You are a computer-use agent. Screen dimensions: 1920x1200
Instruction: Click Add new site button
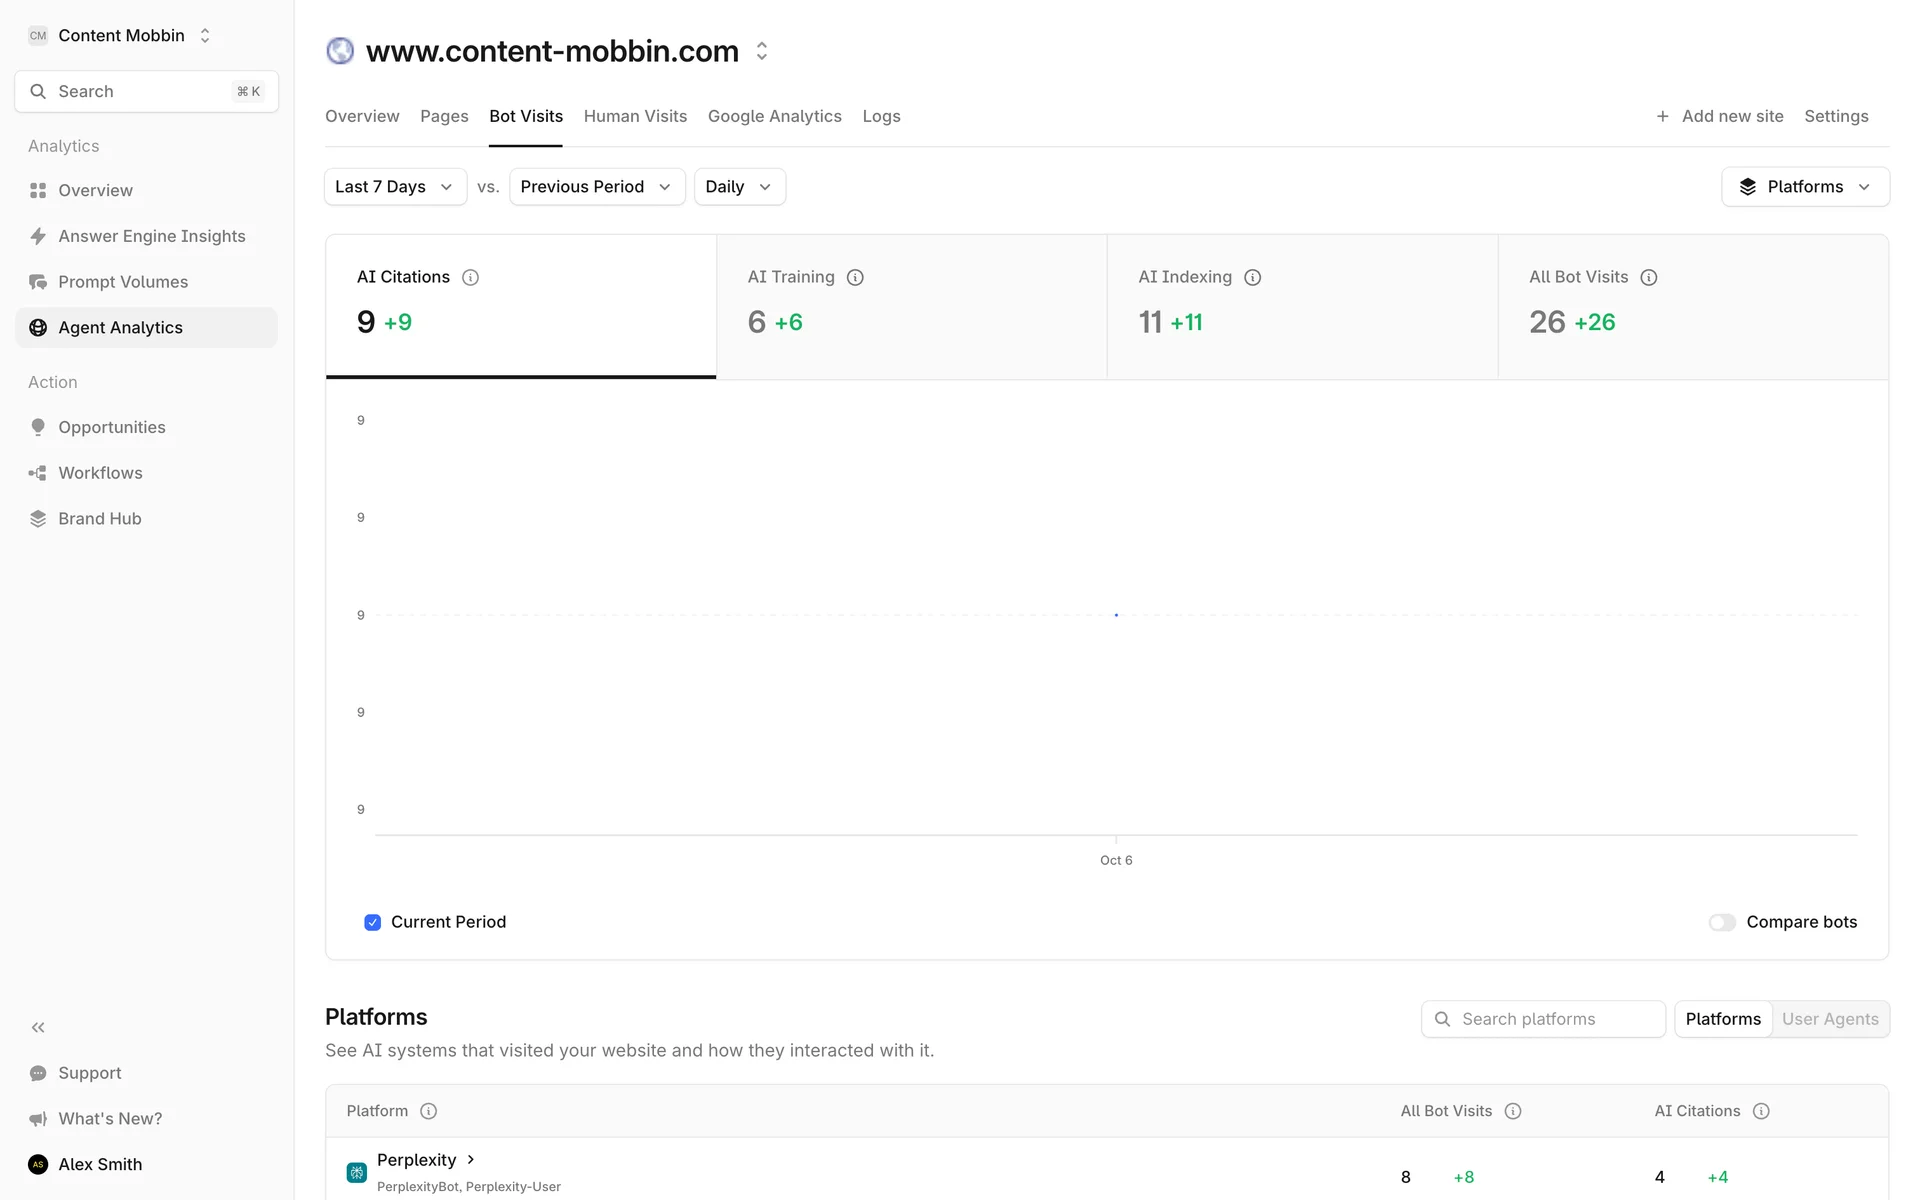pos(1720,116)
